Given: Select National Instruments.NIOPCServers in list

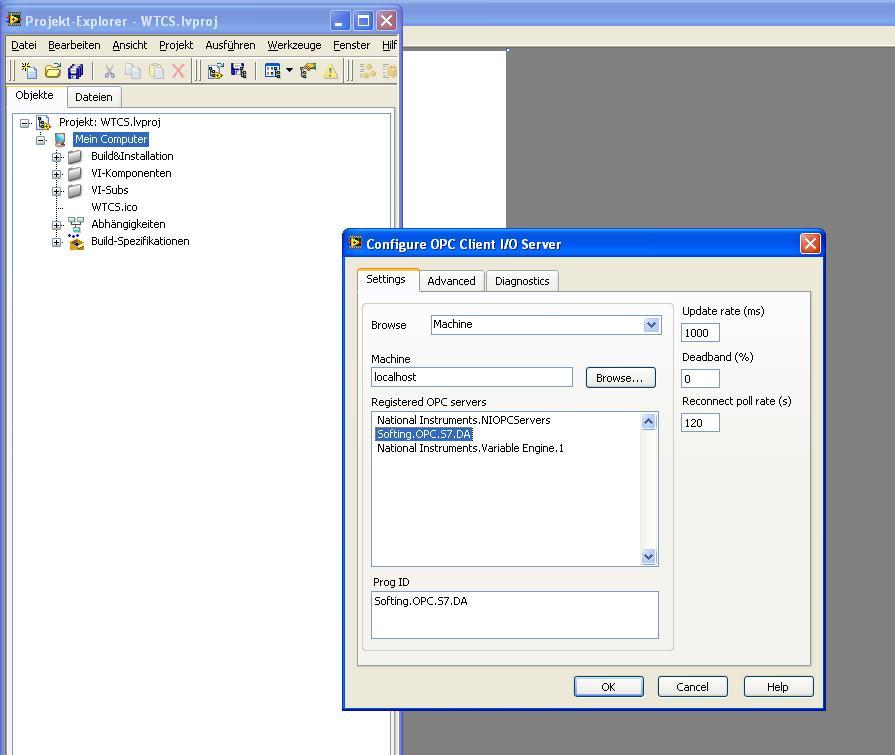Looking at the screenshot, I should (x=463, y=420).
